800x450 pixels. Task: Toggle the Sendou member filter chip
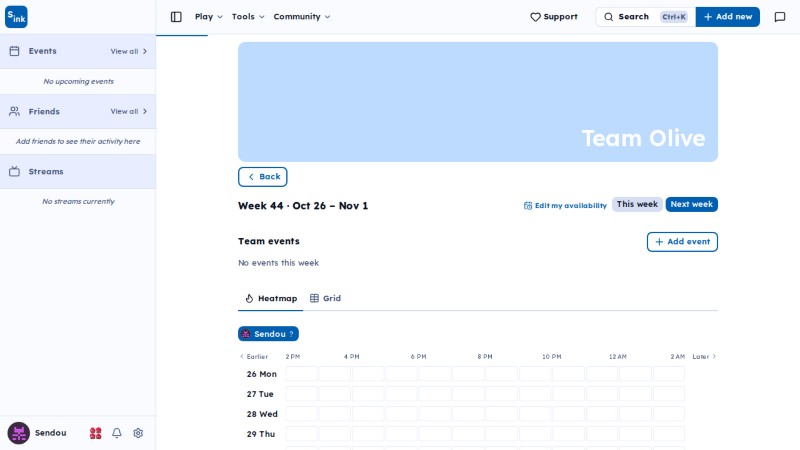click(x=268, y=334)
